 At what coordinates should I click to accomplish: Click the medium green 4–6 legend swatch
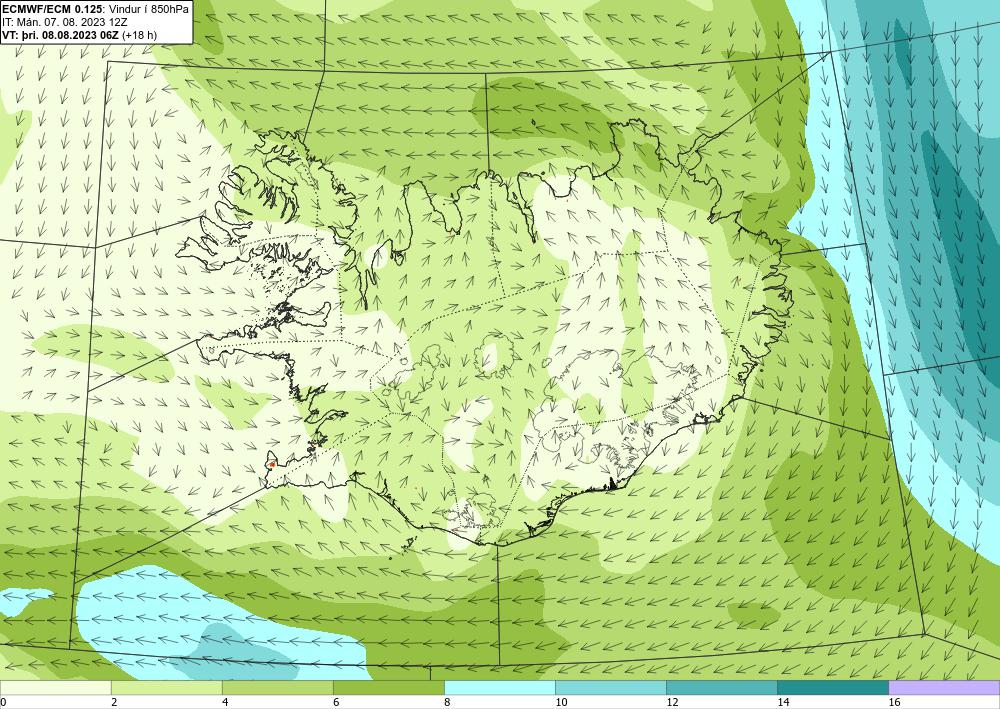277,688
